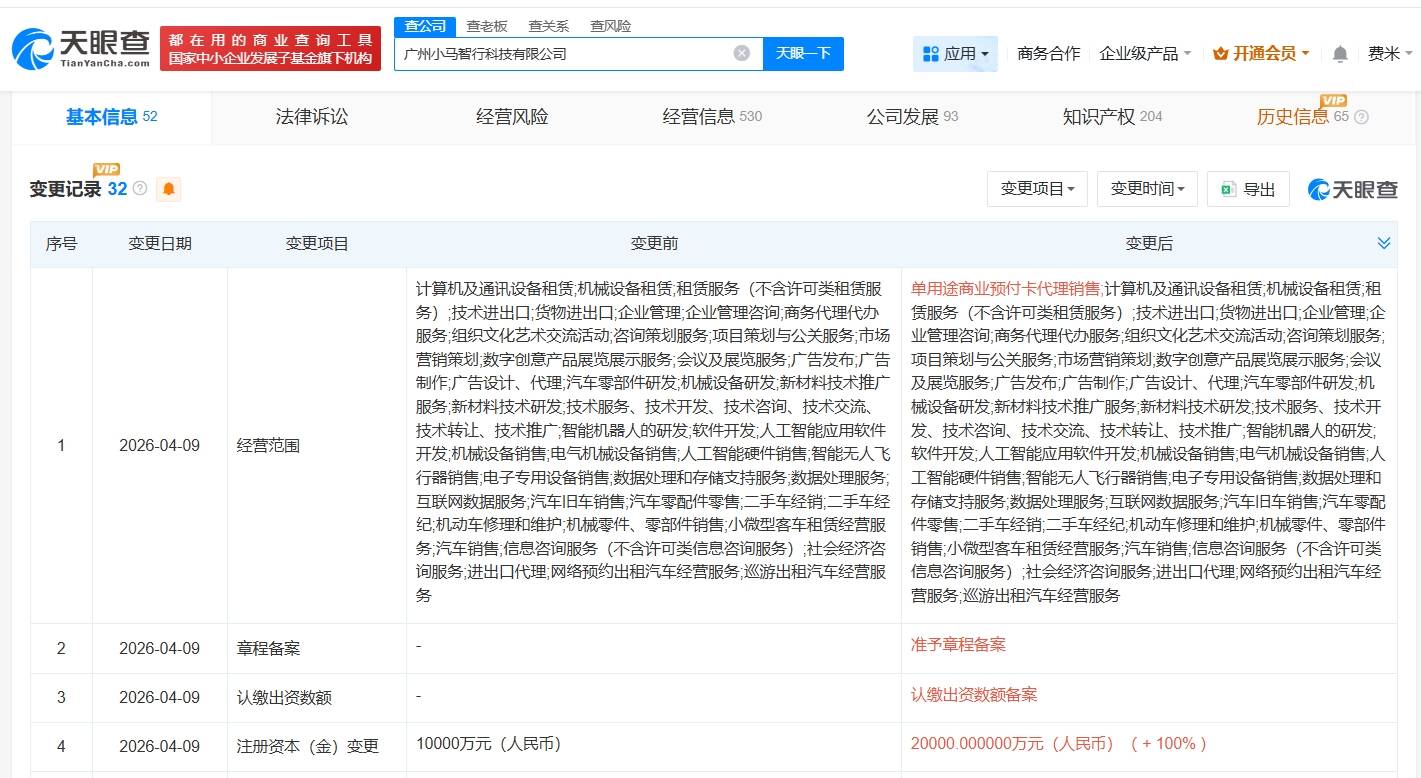The image size is (1421, 778).
Task: Clear the search box with the X icon
Action: click(x=740, y=54)
